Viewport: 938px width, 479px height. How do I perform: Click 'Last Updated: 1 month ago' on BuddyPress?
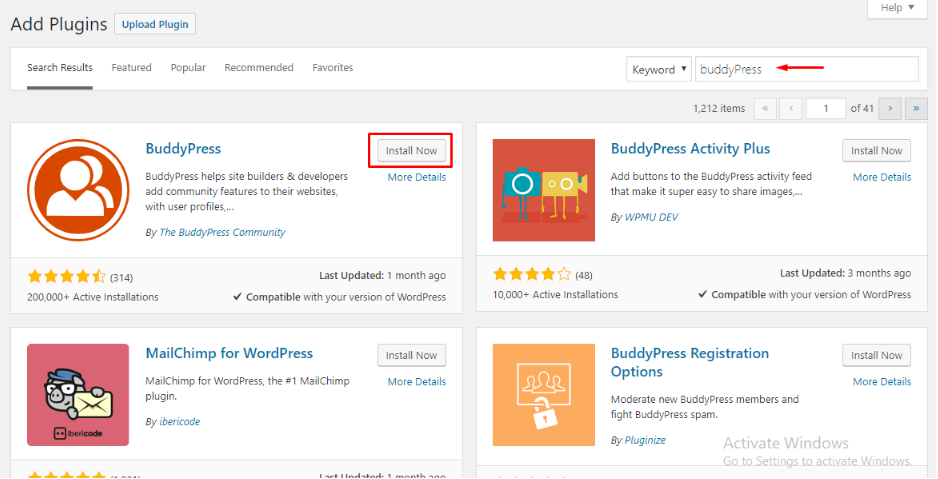pos(382,275)
